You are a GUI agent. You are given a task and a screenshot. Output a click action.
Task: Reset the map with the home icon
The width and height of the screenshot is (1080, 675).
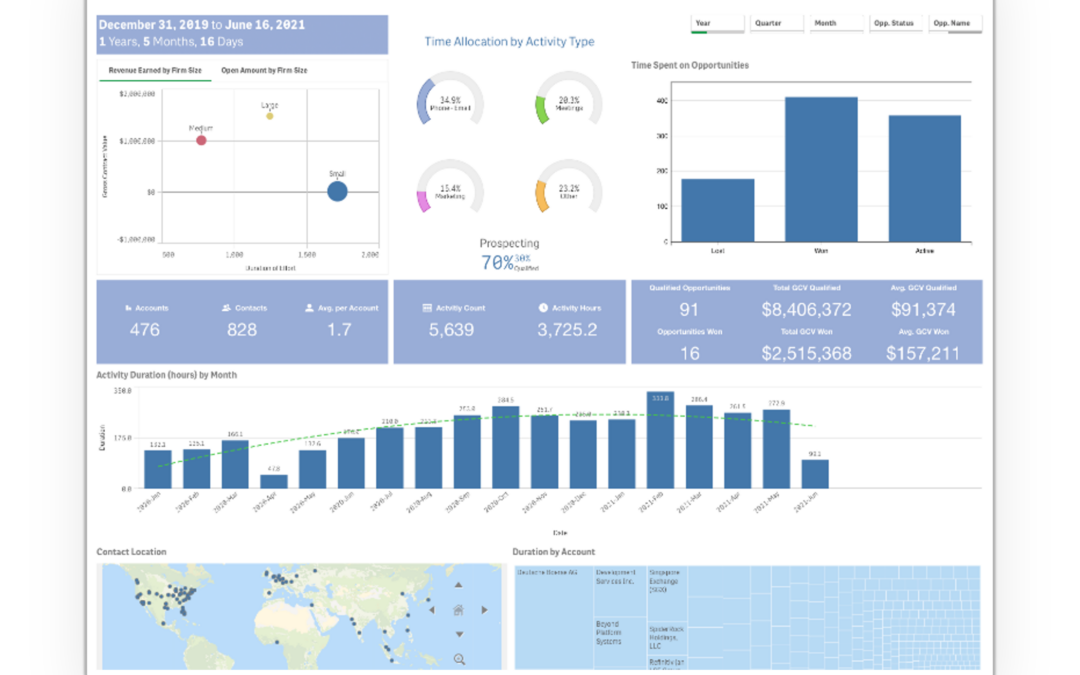click(458, 609)
